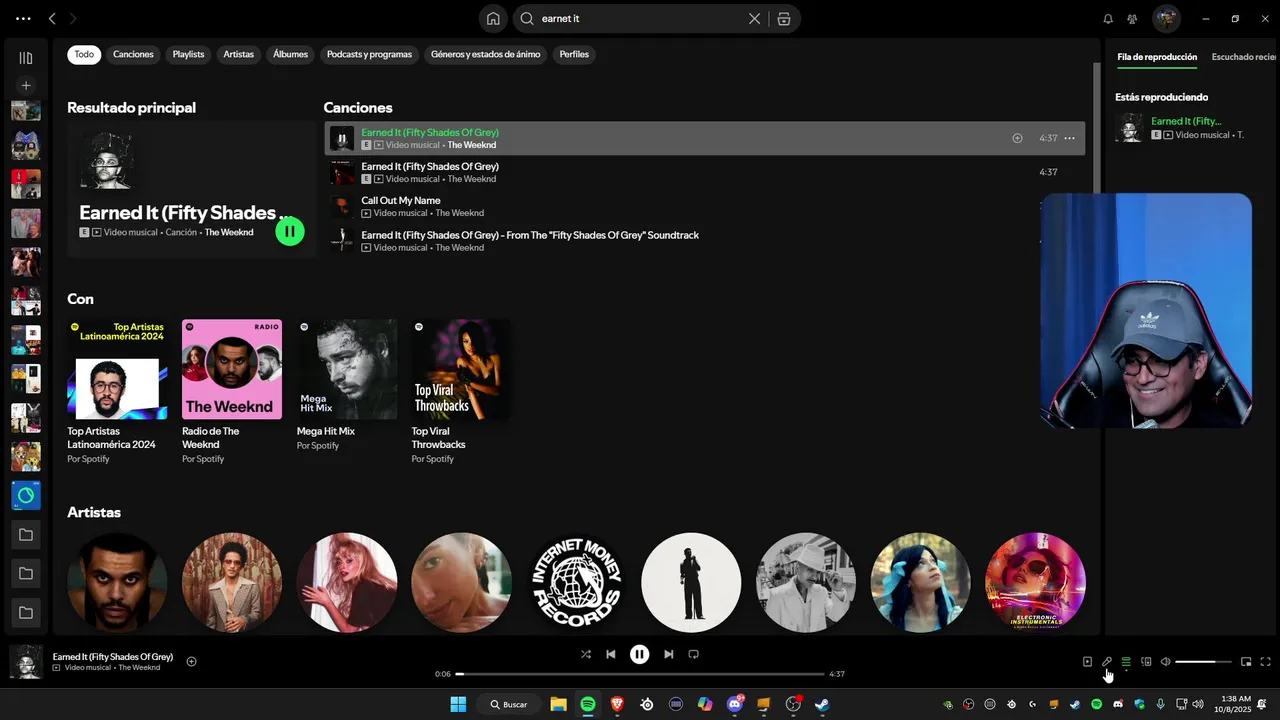This screenshot has height=720, width=1280.
Task: Open Steam from the taskbar
Action: (x=822, y=704)
